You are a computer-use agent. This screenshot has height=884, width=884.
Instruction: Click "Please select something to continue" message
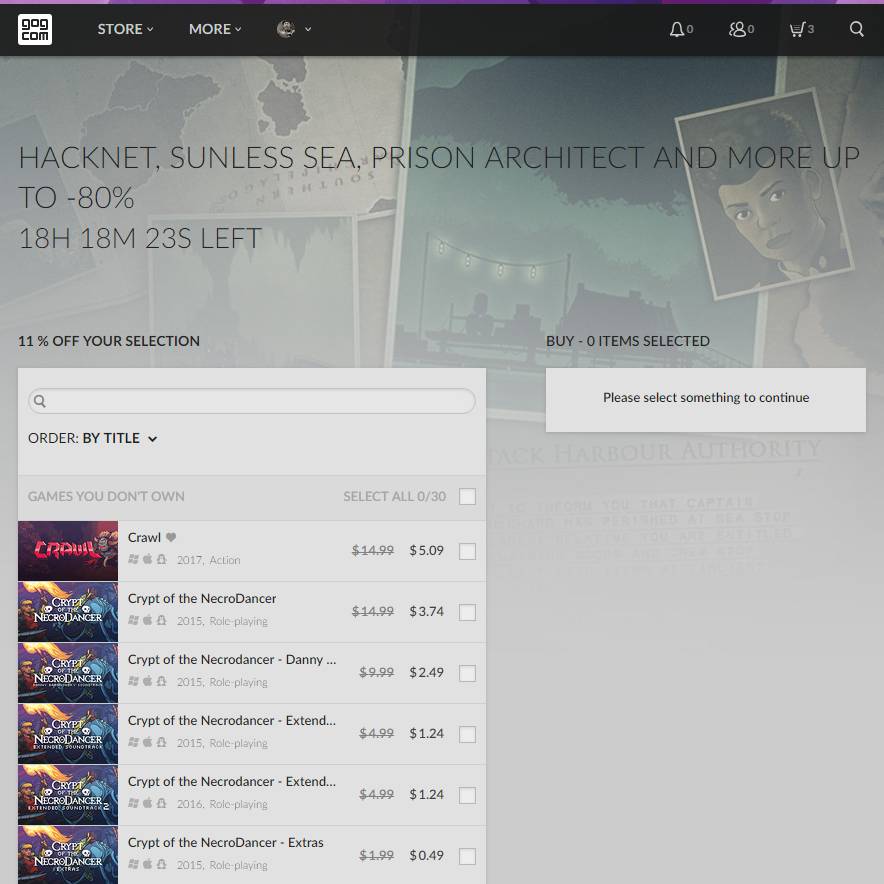pyautogui.click(x=706, y=397)
